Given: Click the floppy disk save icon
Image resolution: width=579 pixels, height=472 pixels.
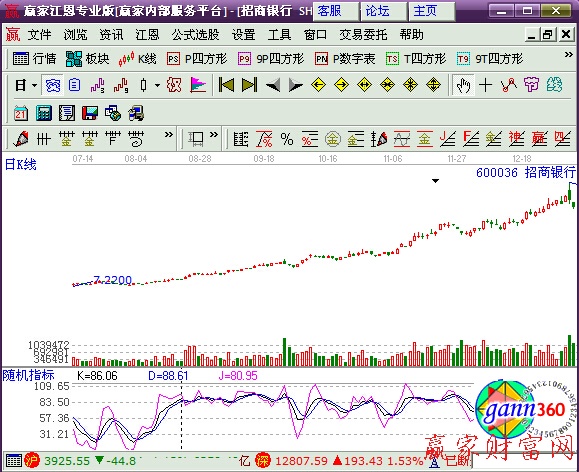Looking at the screenshot, I should point(89,113).
